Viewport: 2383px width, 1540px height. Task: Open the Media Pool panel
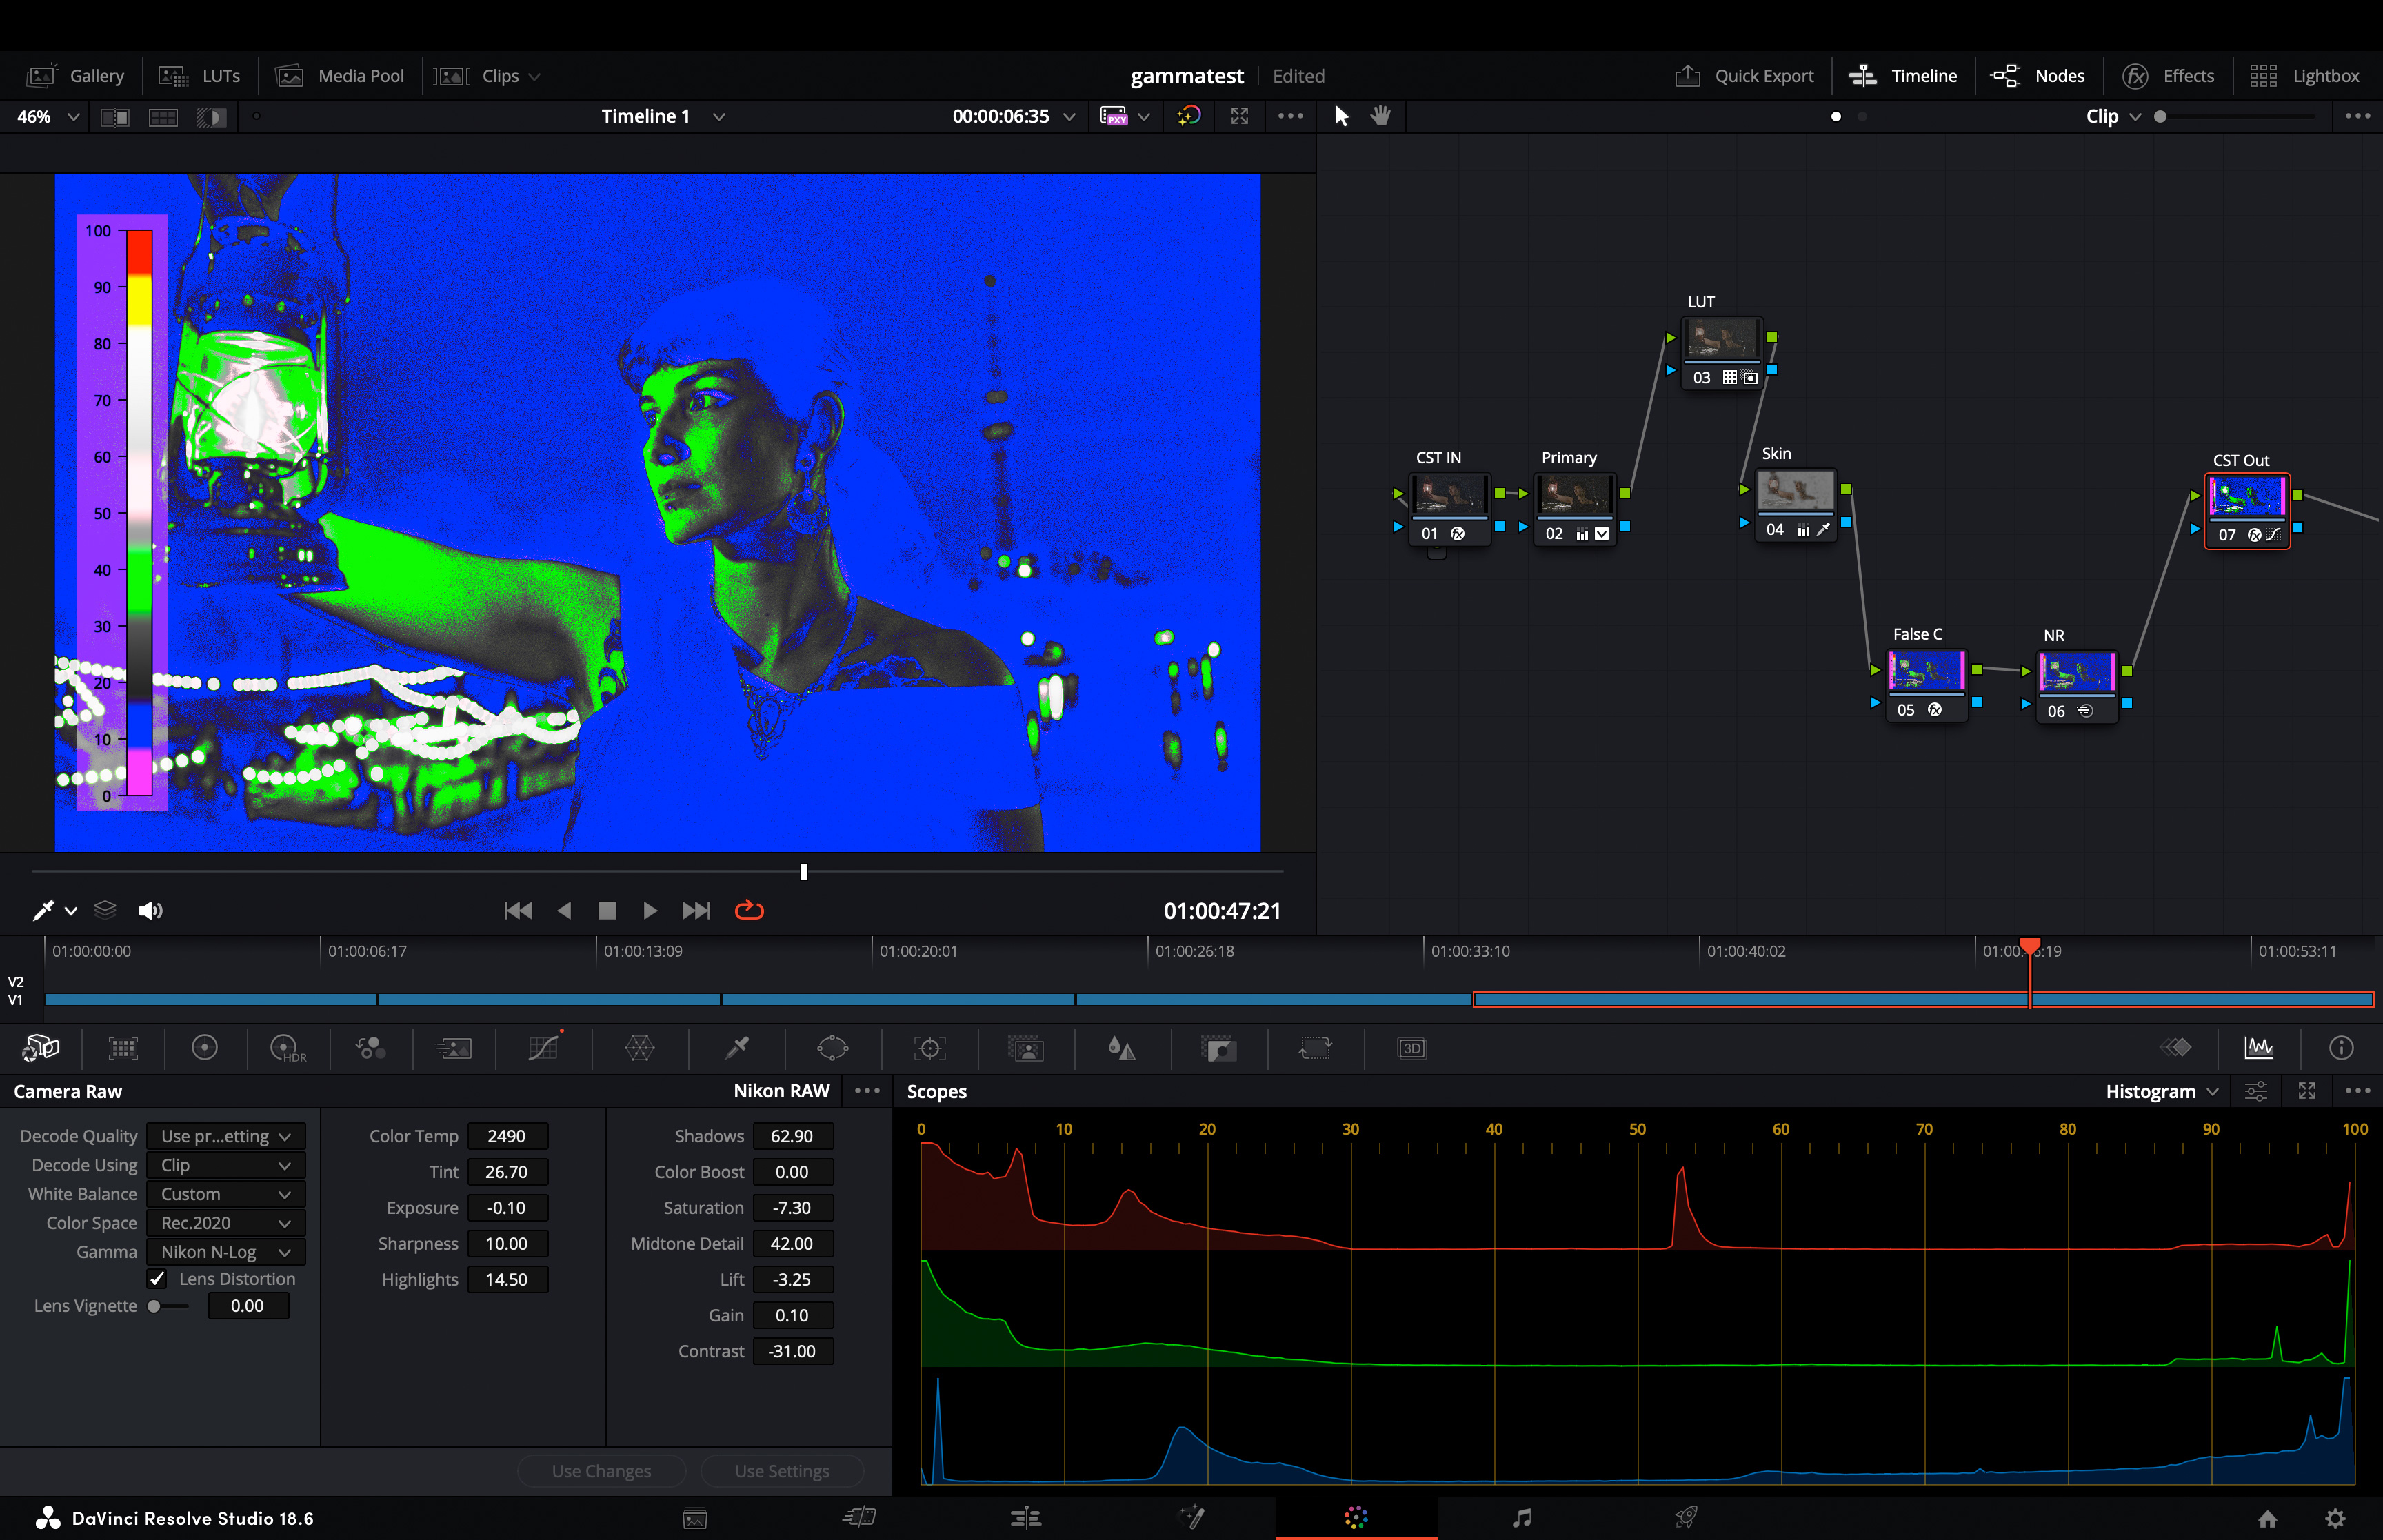(339, 76)
